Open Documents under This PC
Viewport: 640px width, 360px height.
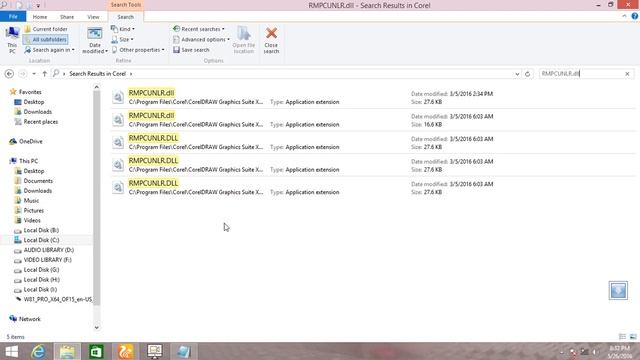[x=38, y=181]
